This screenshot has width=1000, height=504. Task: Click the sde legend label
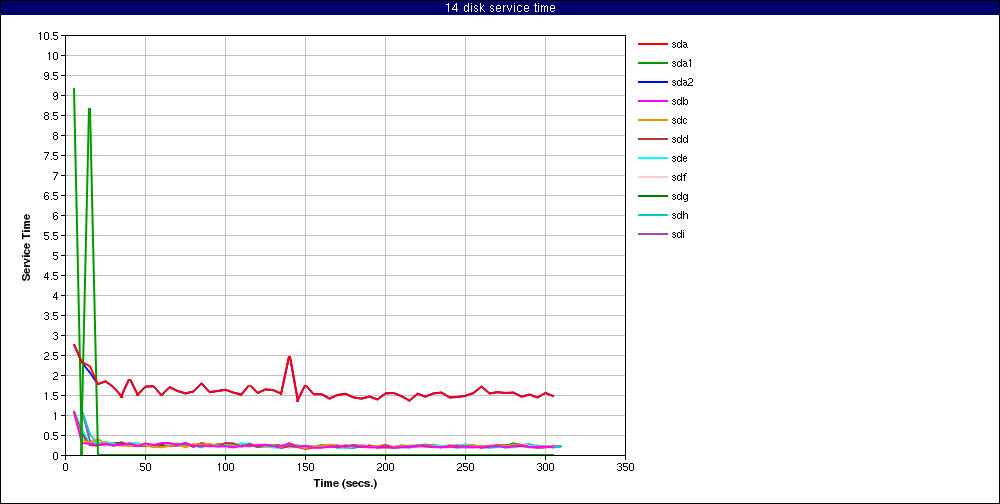click(679, 158)
